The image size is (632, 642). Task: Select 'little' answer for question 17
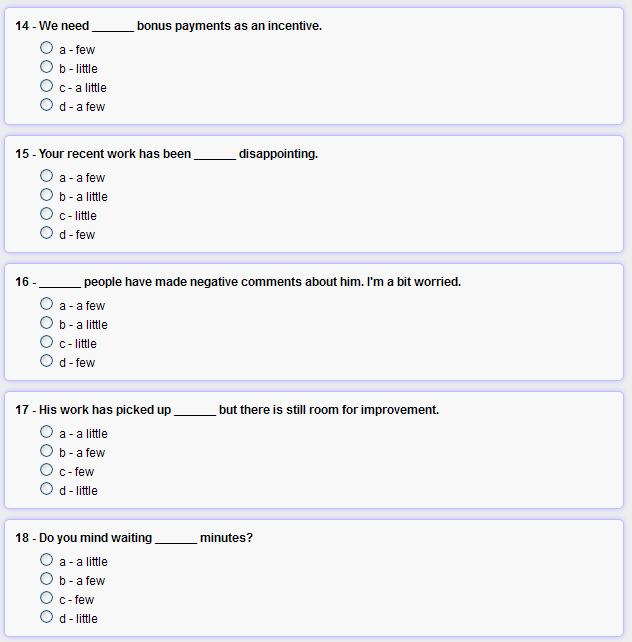pos(47,489)
